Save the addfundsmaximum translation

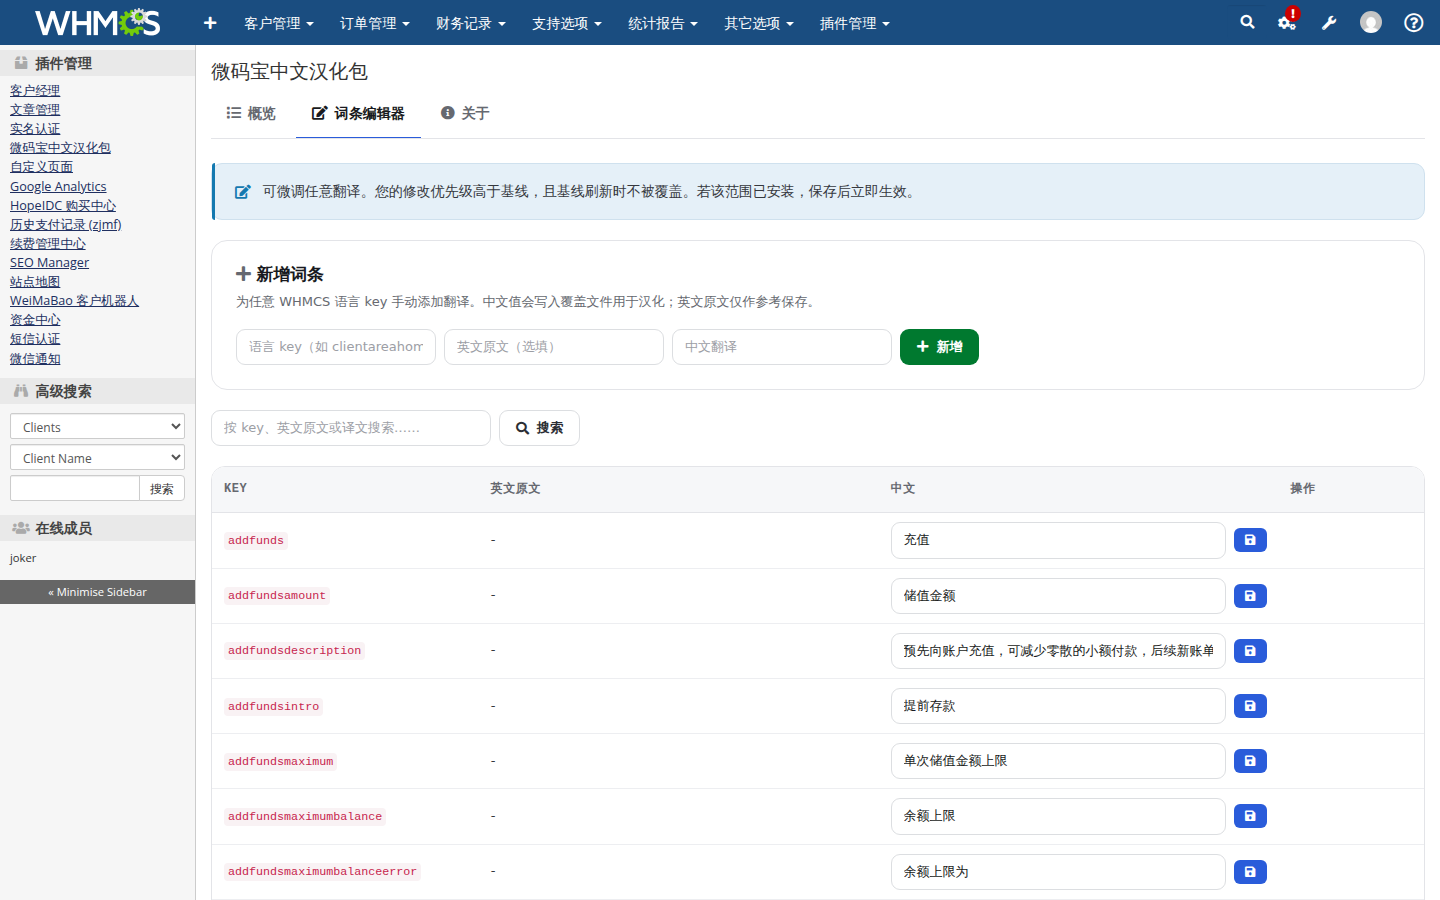[x=1250, y=761]
